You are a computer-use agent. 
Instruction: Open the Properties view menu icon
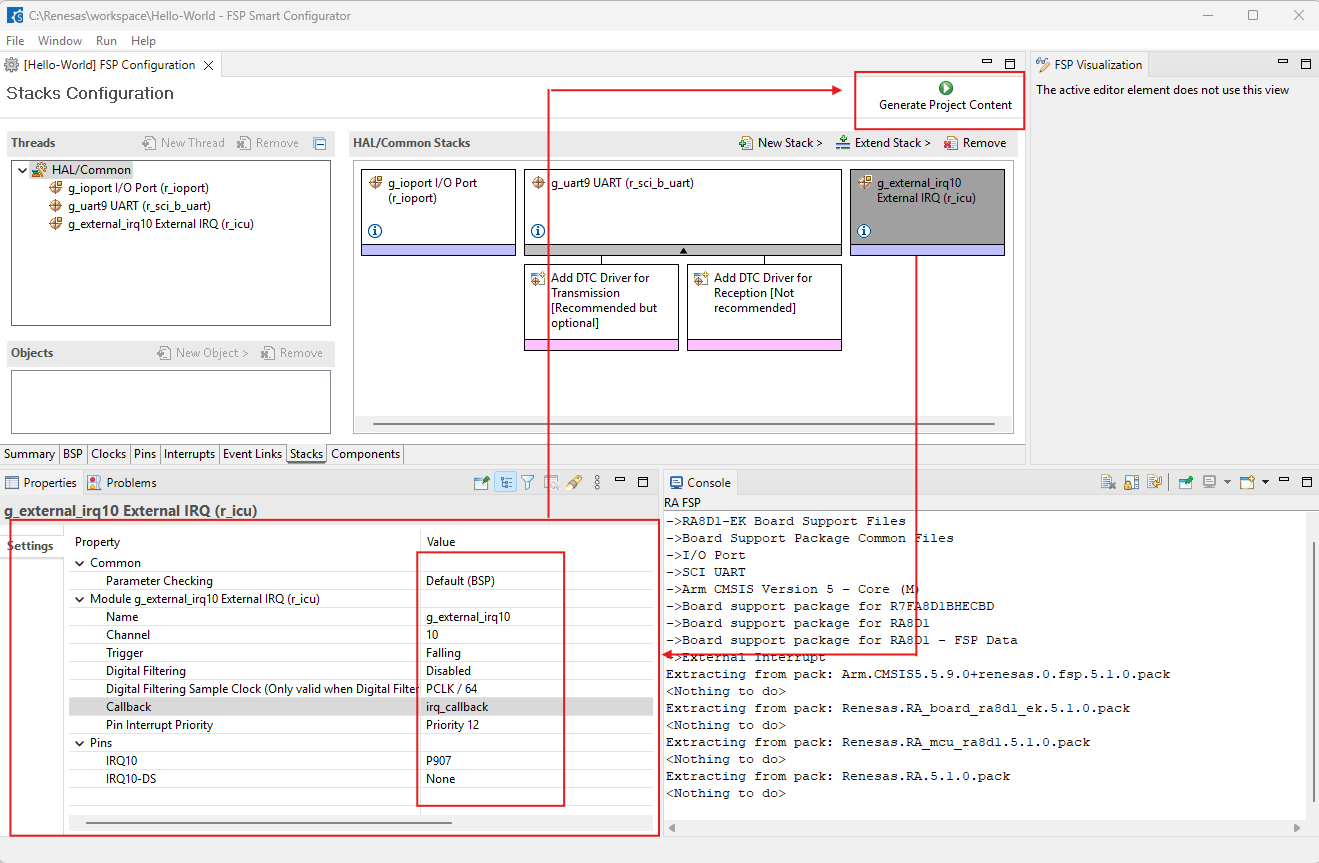pyautogui.click(x=597, y=483)
